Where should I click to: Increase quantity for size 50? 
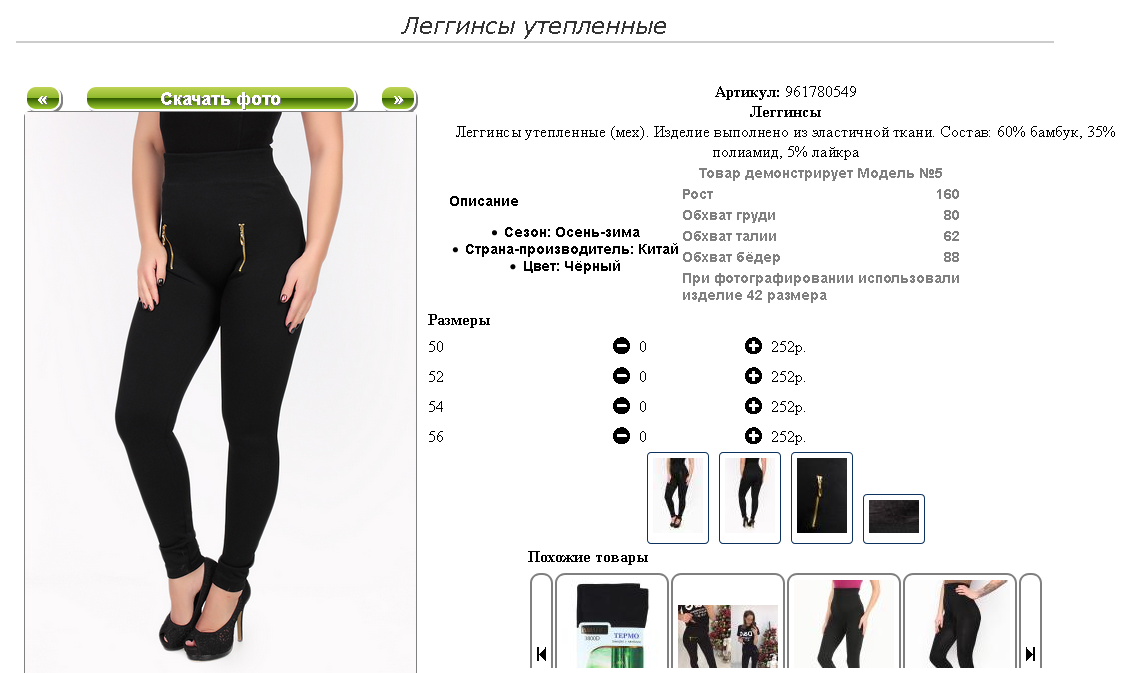click(753, 346)
